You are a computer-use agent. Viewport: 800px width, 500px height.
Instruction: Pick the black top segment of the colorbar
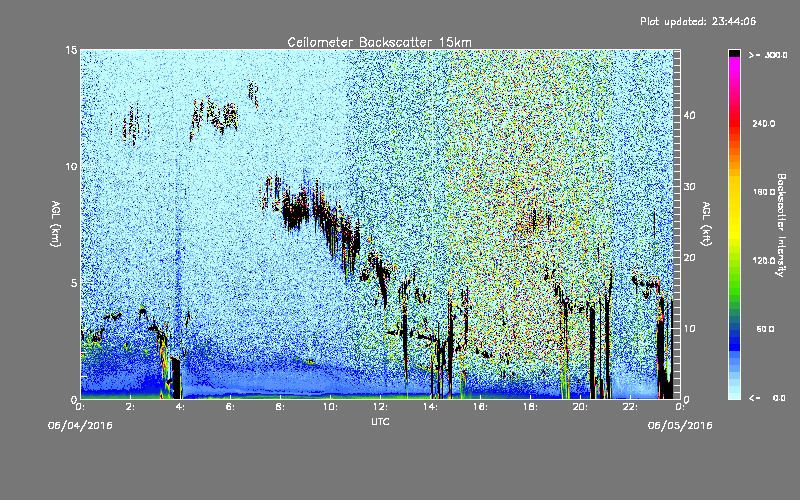click(734, 53)
